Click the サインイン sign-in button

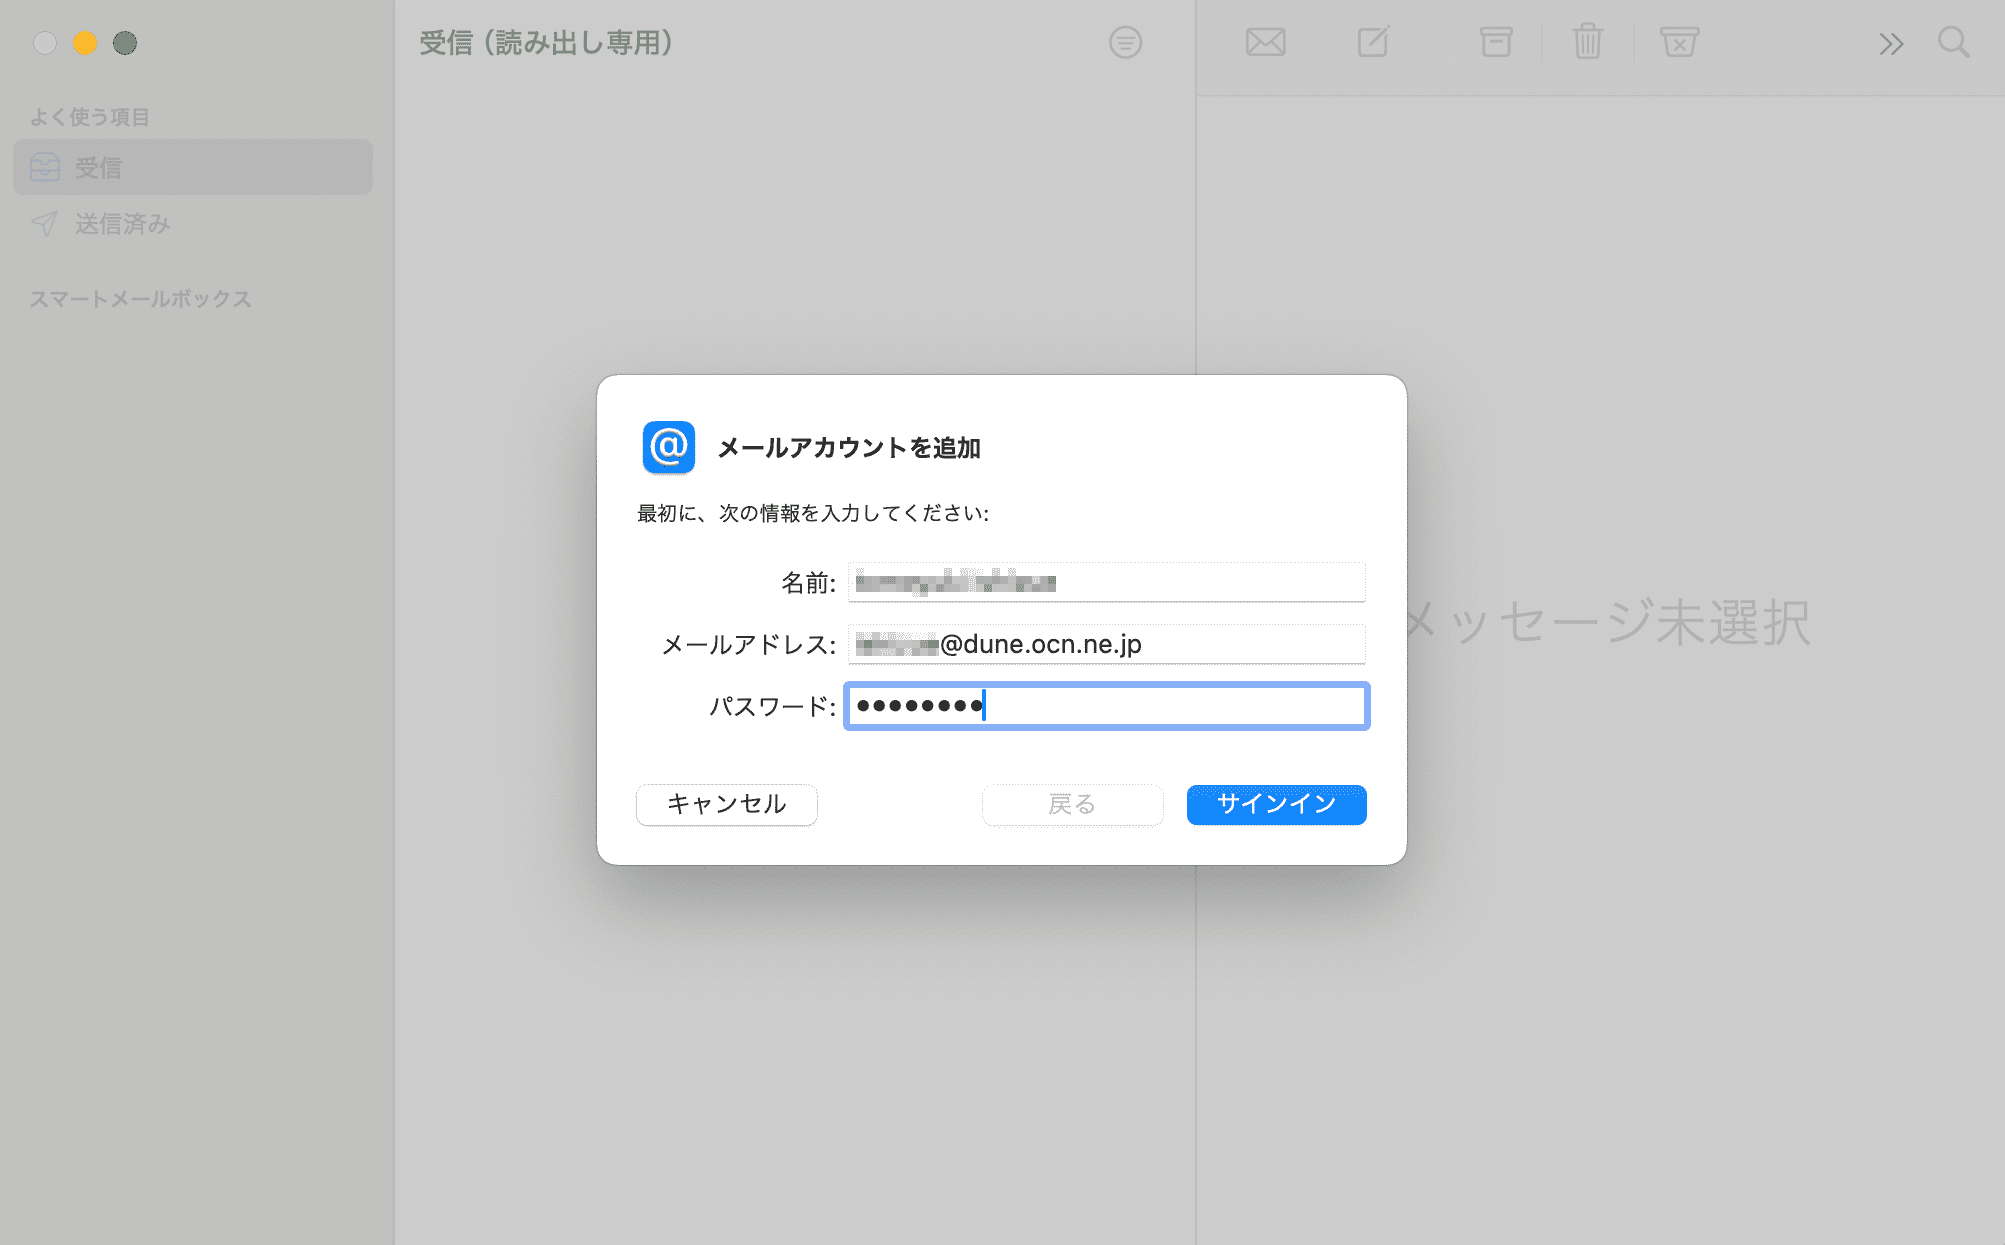click(1276, 804)
